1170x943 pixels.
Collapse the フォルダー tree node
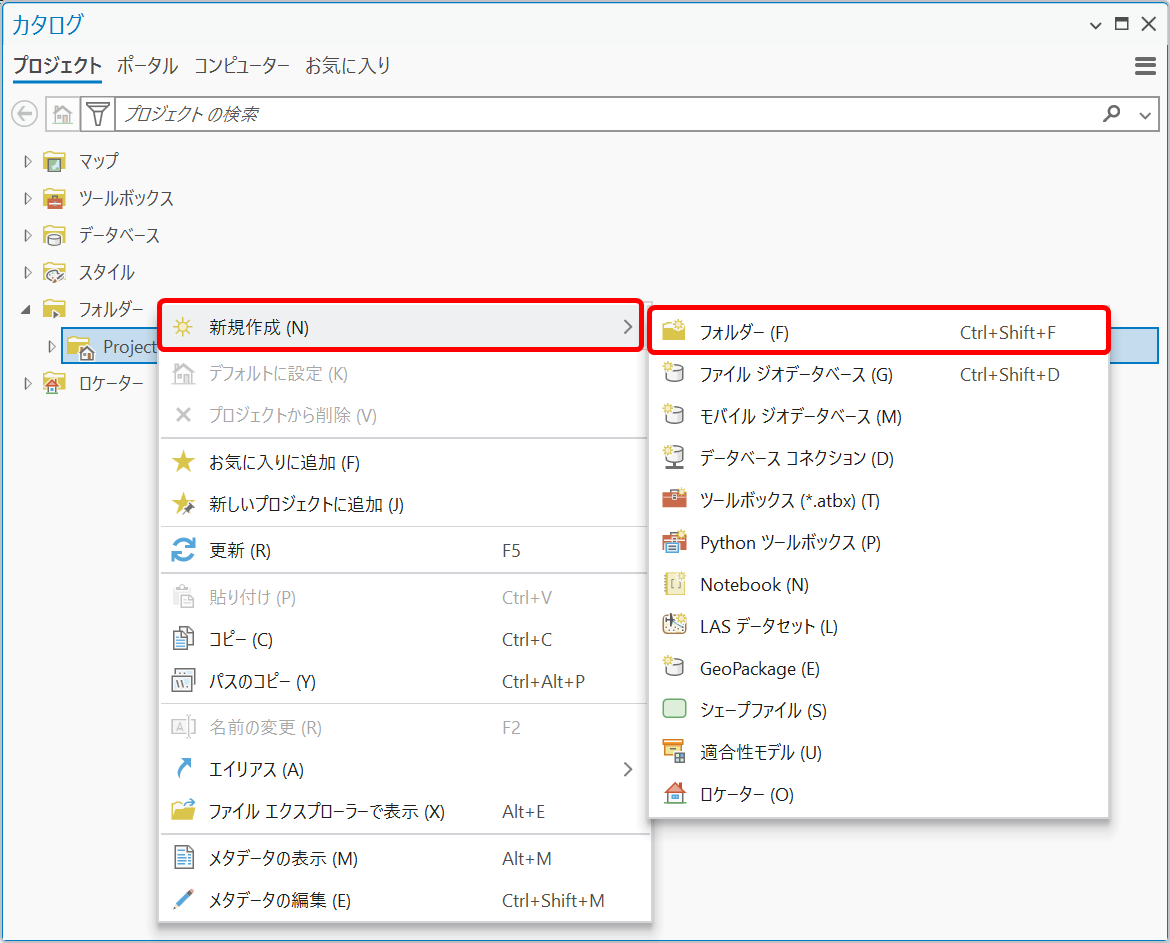pyautogui.click(x=27, y=310)
